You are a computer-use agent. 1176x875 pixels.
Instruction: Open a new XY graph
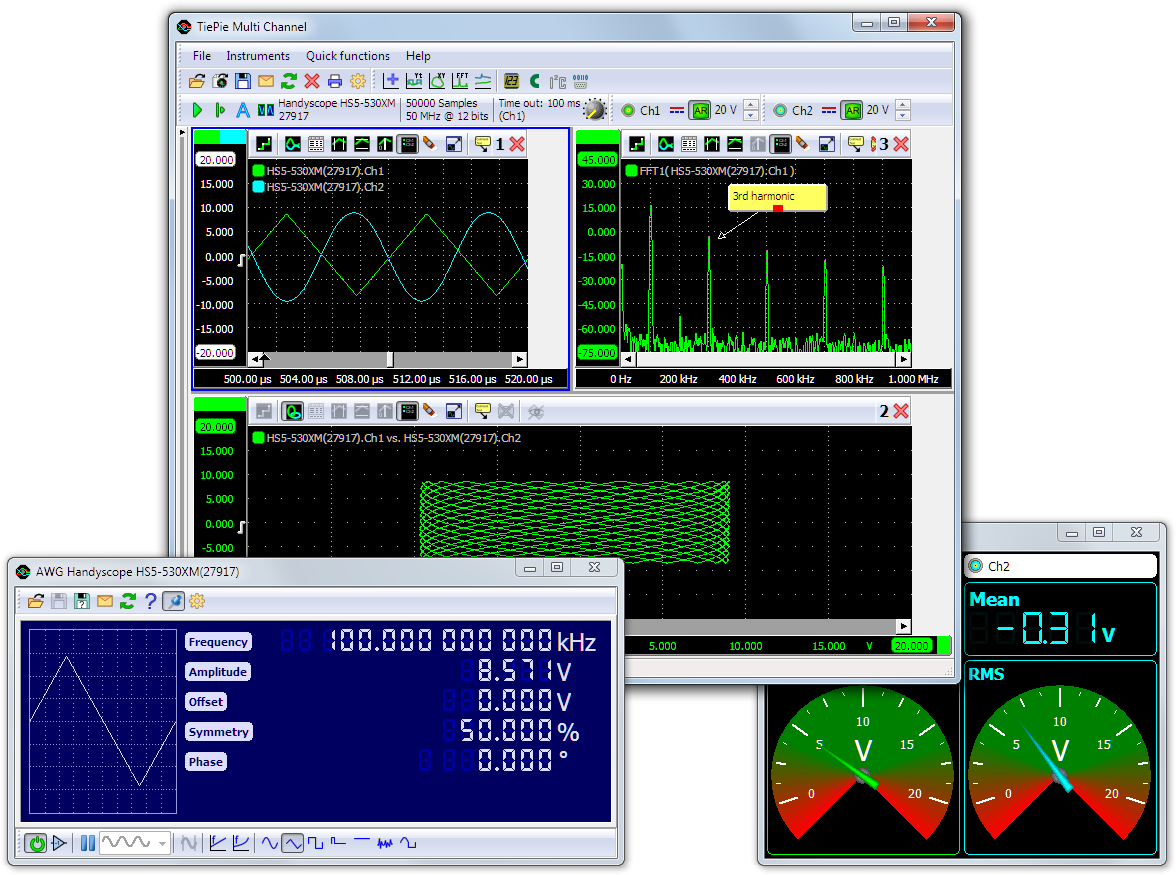(x=436, y=81)
